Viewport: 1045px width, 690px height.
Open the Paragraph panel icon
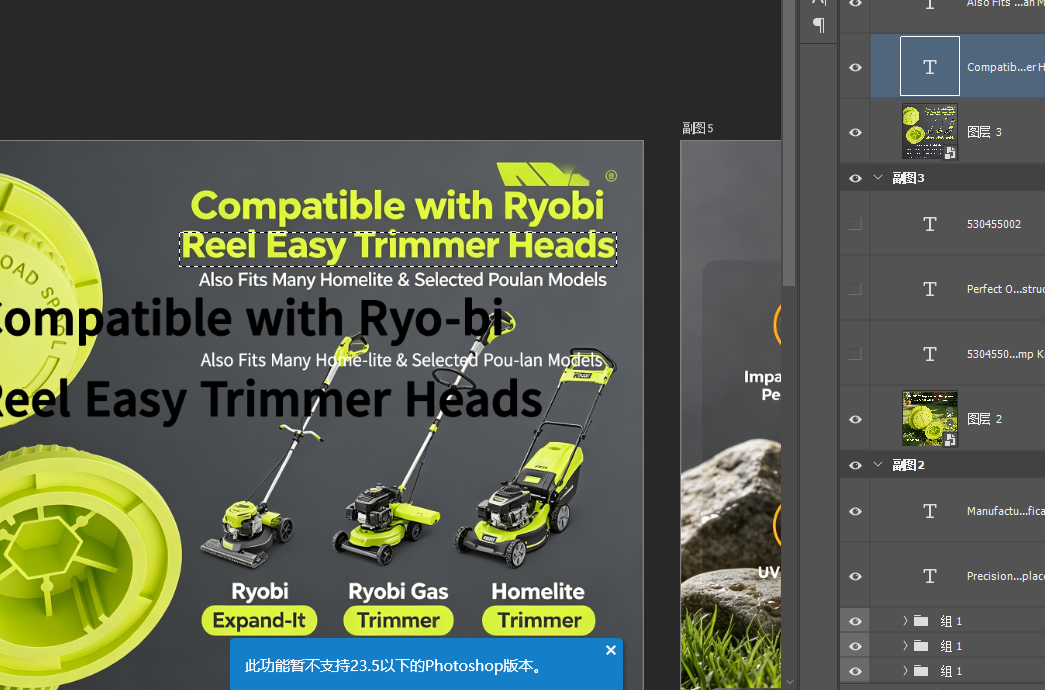coord(818,25)
